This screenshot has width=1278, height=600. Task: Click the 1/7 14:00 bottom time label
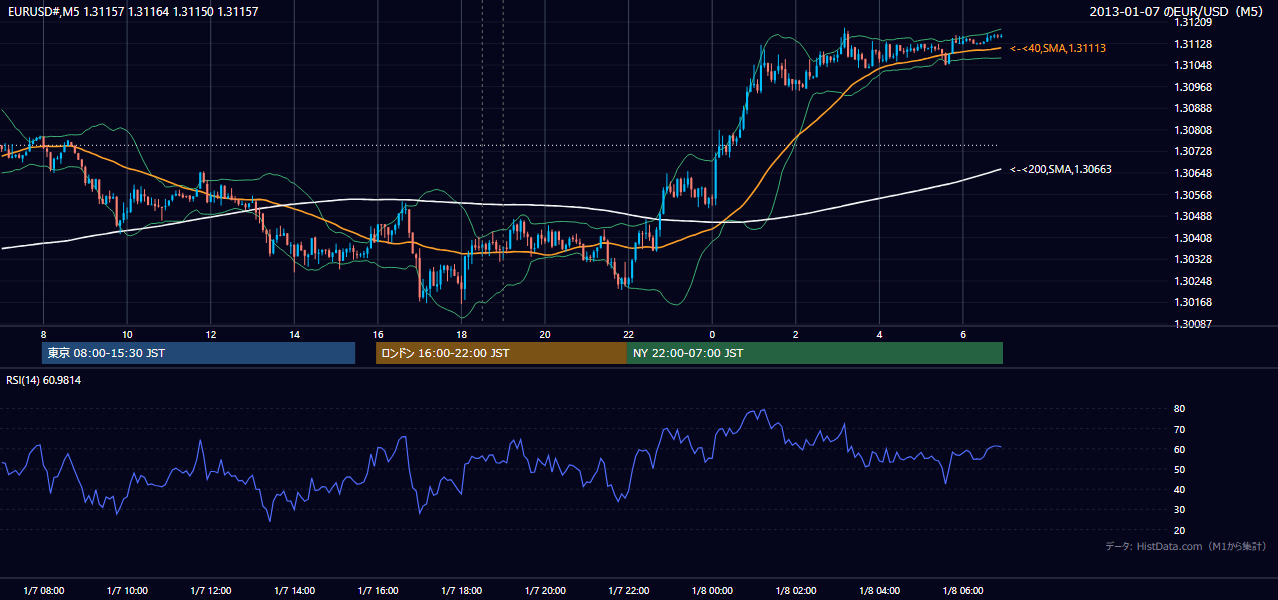pyautogui.click(x=294, y=591)
